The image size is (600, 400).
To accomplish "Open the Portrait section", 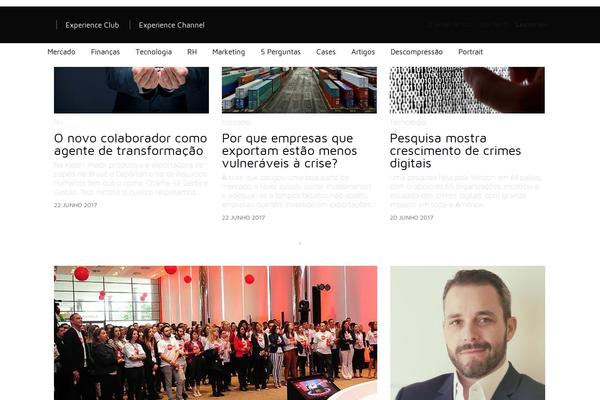I will coord(470,52).
